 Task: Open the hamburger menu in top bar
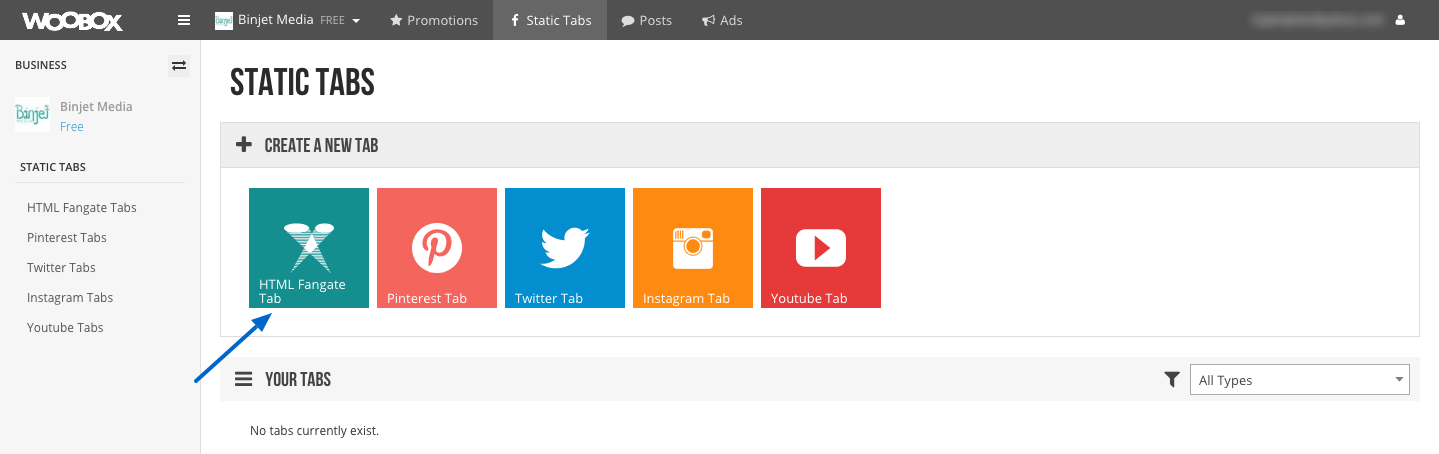point(183,20)
